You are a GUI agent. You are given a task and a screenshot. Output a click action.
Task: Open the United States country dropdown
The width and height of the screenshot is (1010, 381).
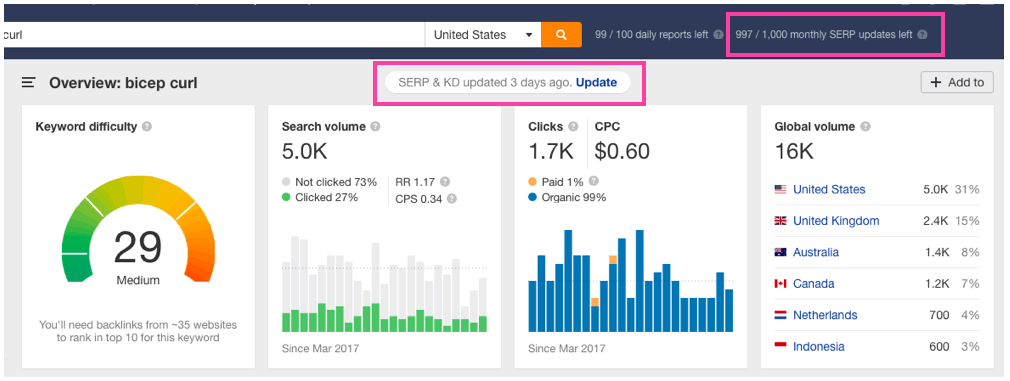click(x=483, y=35)
